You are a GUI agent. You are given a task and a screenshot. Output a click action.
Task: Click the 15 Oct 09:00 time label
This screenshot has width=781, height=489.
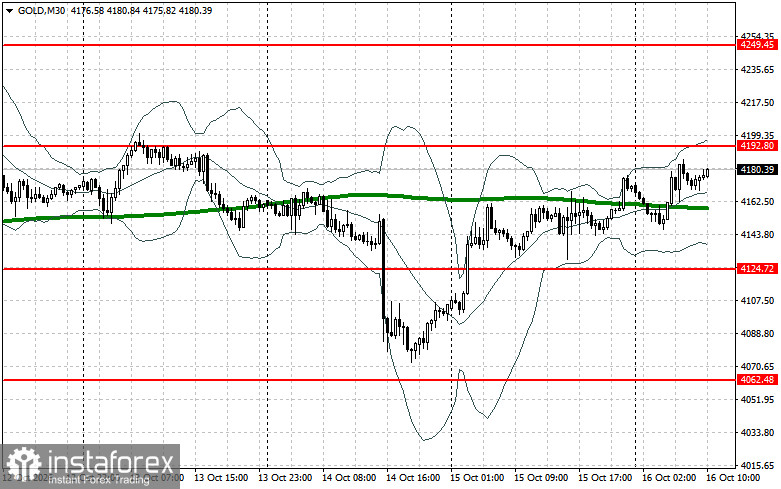coord(541,478)
